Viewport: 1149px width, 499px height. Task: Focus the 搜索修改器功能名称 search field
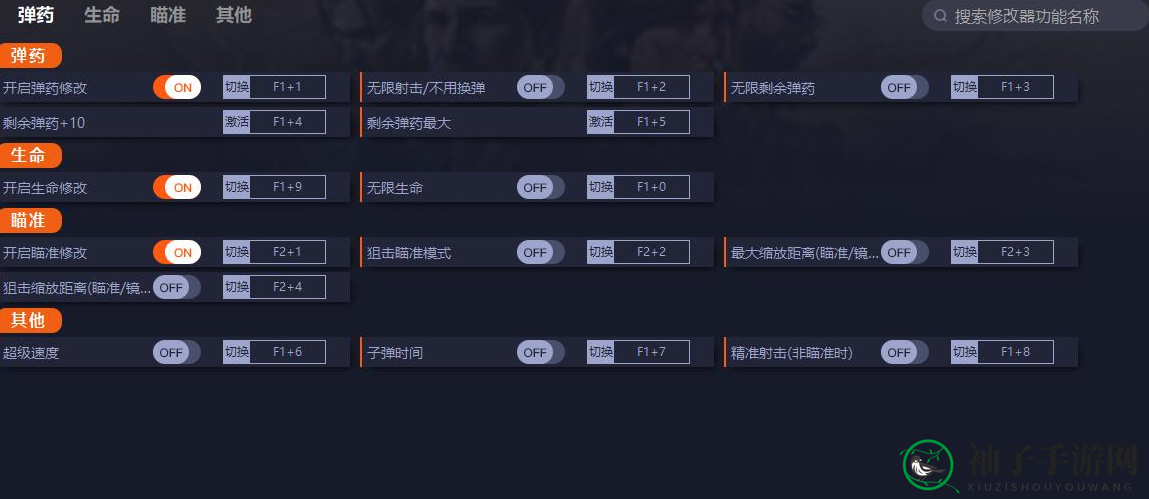[x=1035, y=16]
